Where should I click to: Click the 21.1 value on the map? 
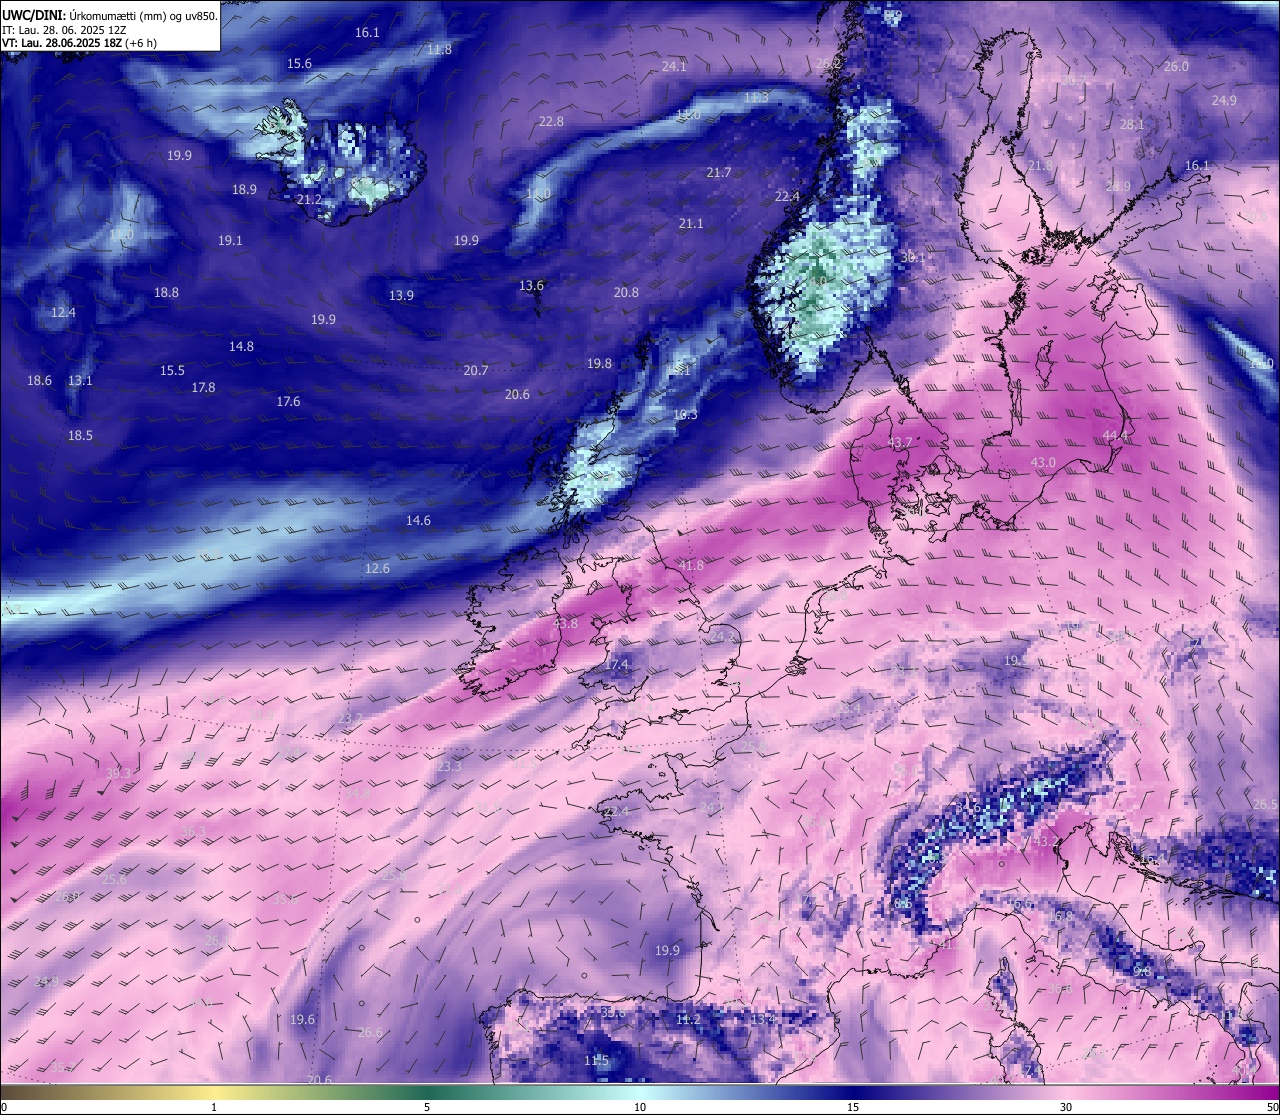pos(691,224)
